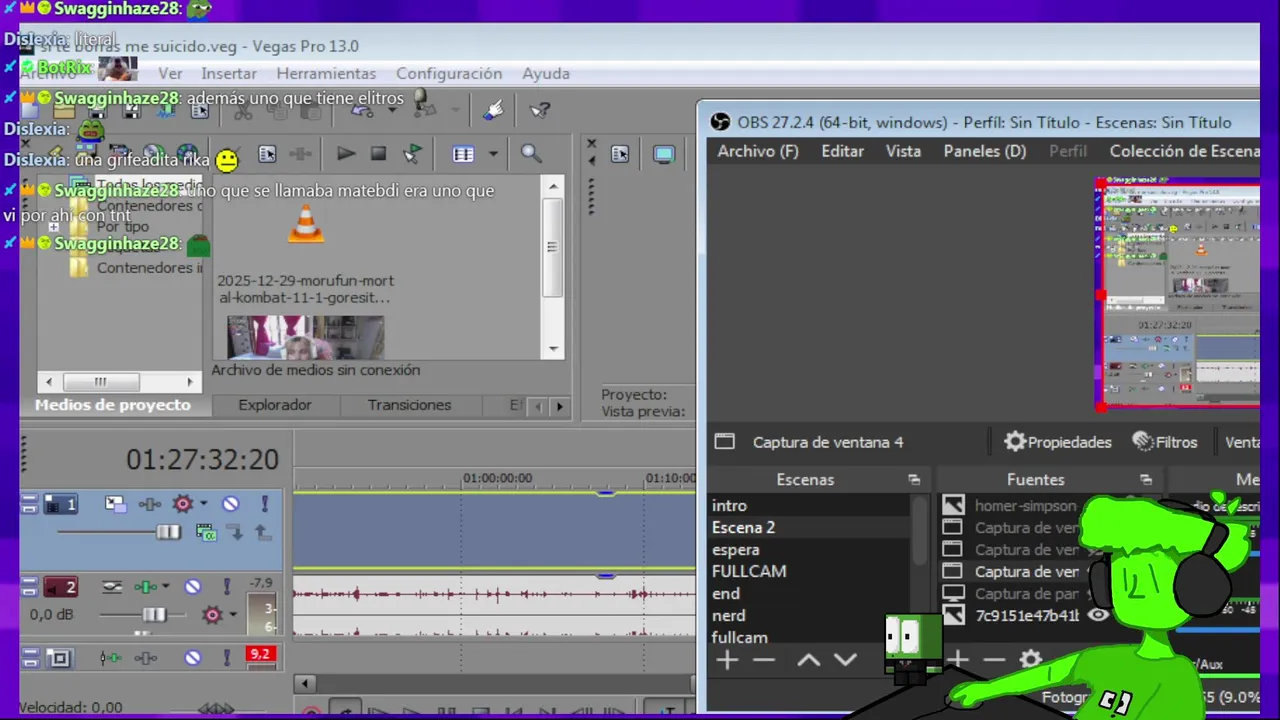Click the master bus green FX icon
The image size is (1280, 720).
[110, 657]
